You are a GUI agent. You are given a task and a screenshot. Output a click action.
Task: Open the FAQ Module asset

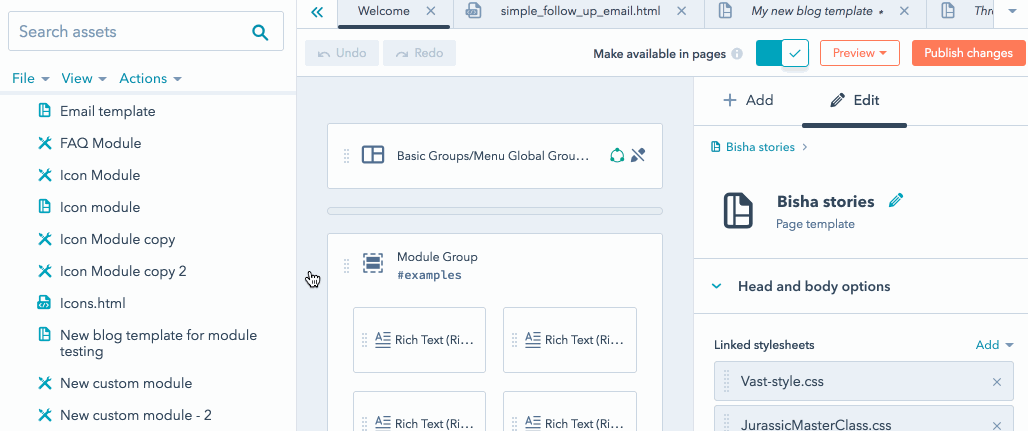[100, 143]
